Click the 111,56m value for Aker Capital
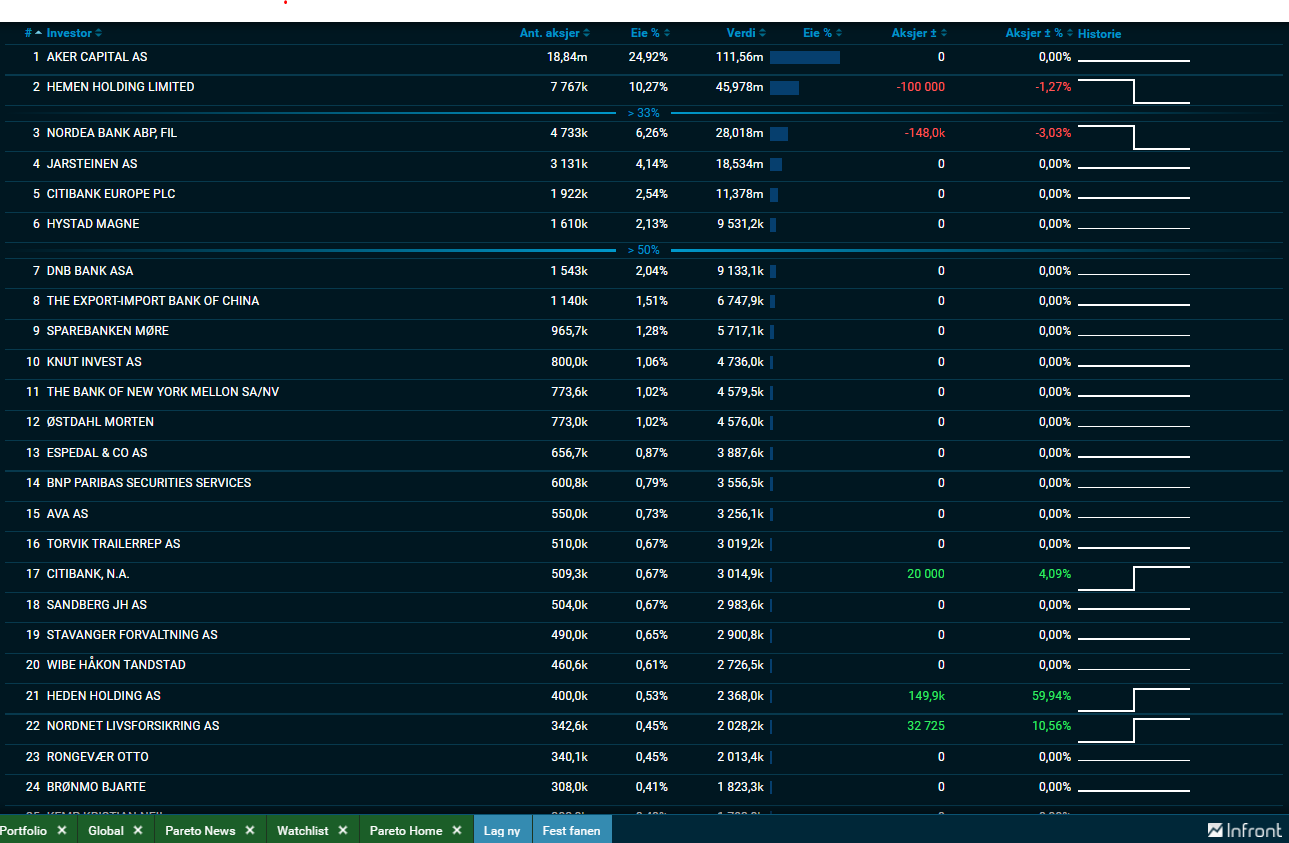The image size is (1289, 843). click(742, 57)
